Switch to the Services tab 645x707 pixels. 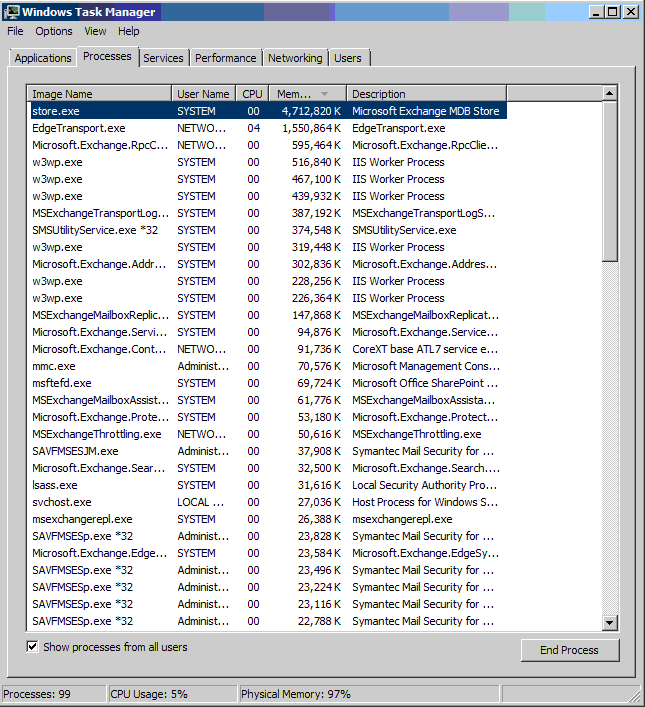(x=163, y=58)
